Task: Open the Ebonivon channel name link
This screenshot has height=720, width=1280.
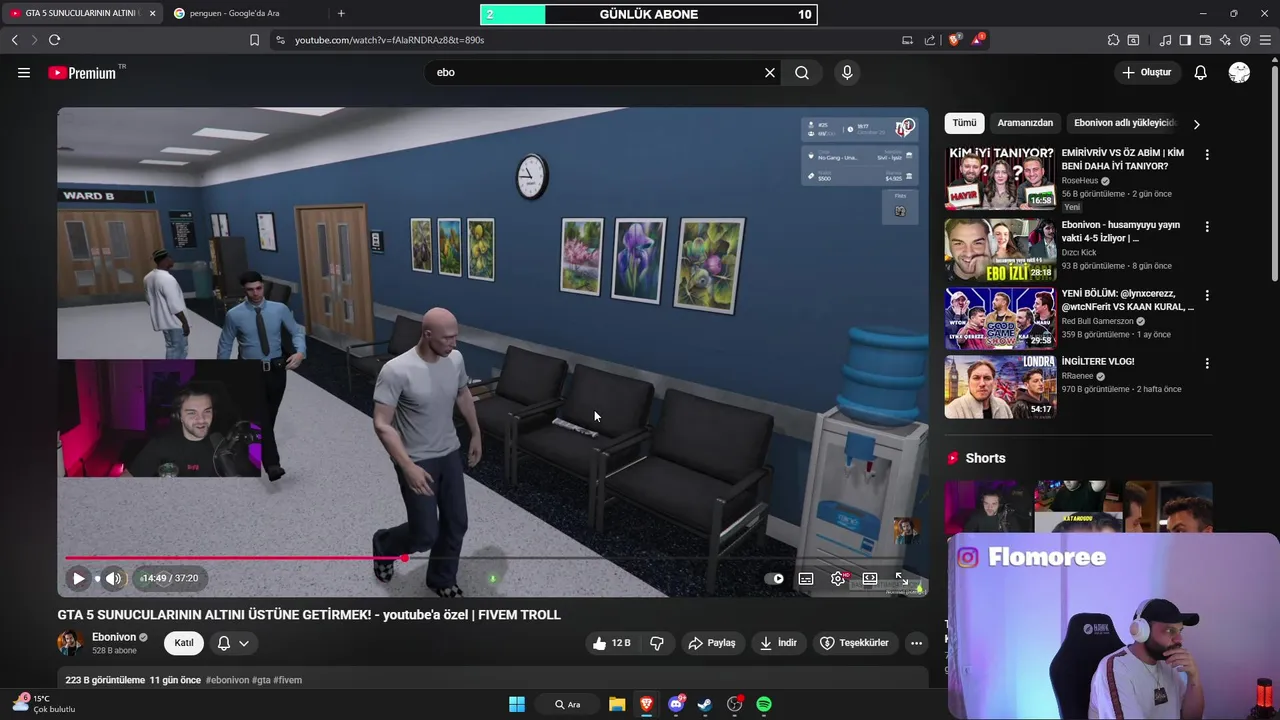Action: [114, 637]
